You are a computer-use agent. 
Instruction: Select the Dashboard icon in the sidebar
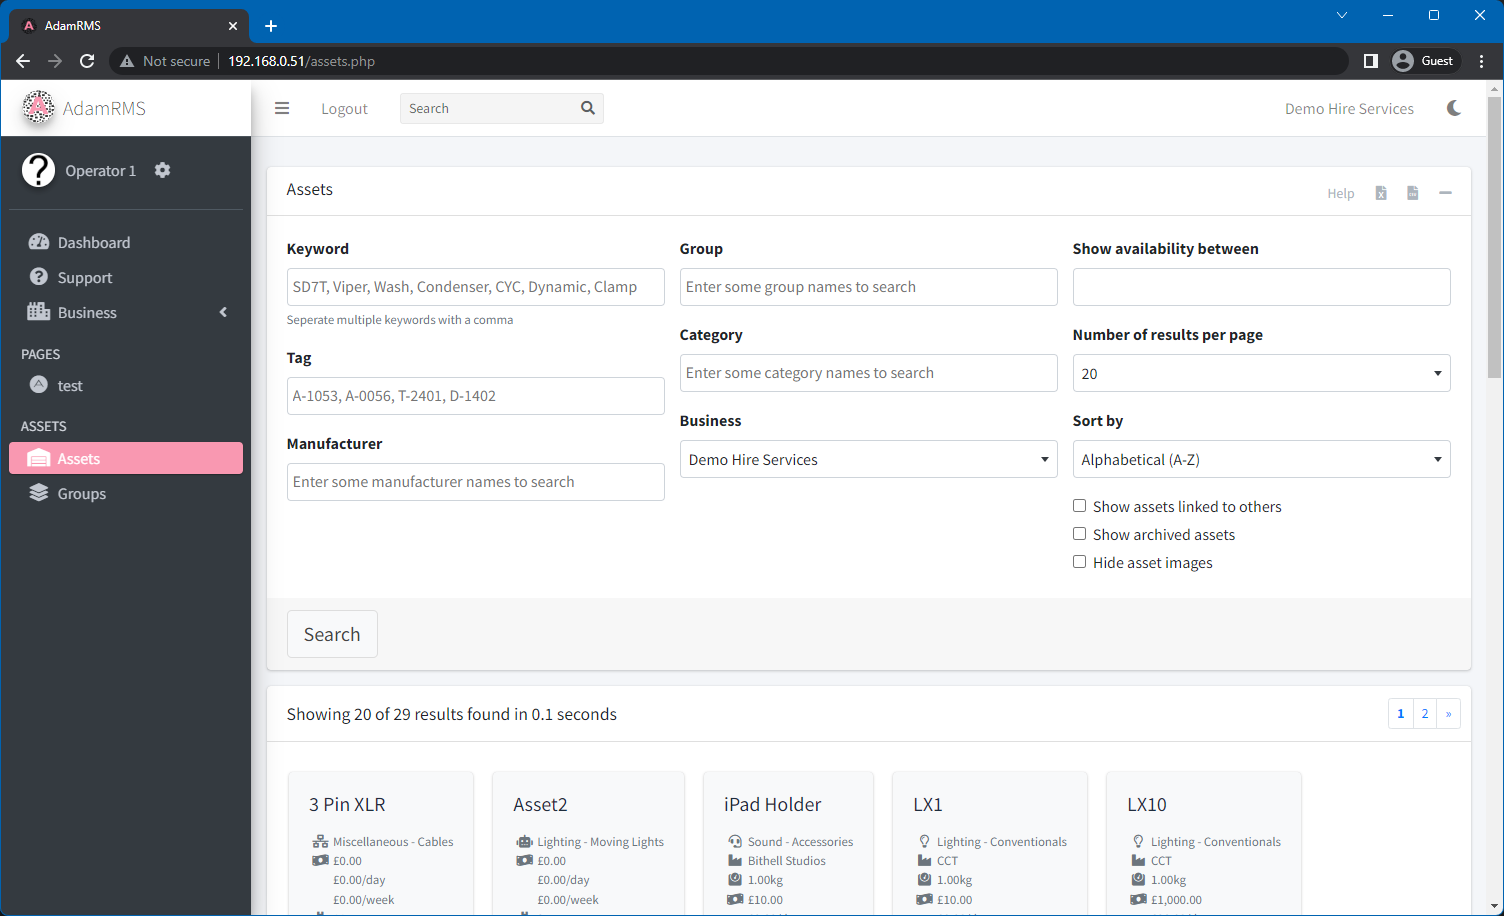click(x=40, y=242)
